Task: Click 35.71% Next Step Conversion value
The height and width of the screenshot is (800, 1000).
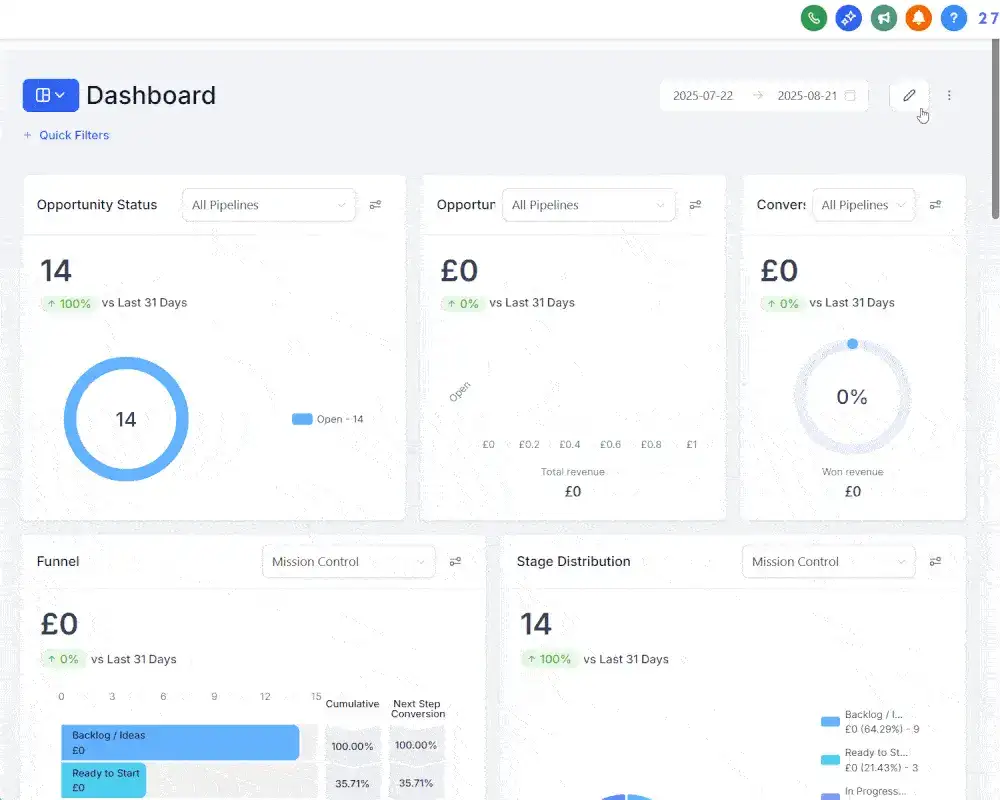Action: tap(416, 783)
